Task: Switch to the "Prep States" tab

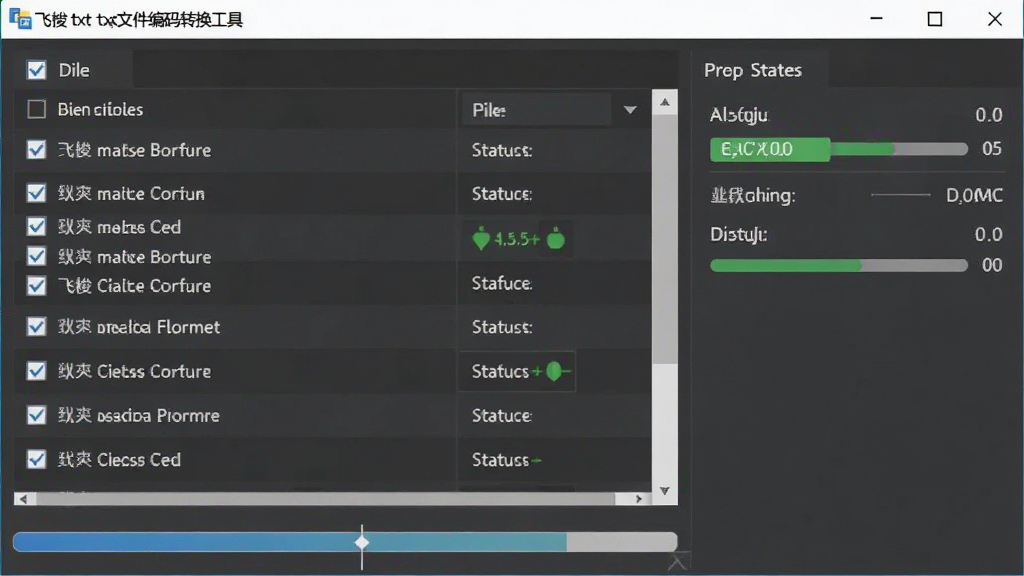Action: coord(753,70)
